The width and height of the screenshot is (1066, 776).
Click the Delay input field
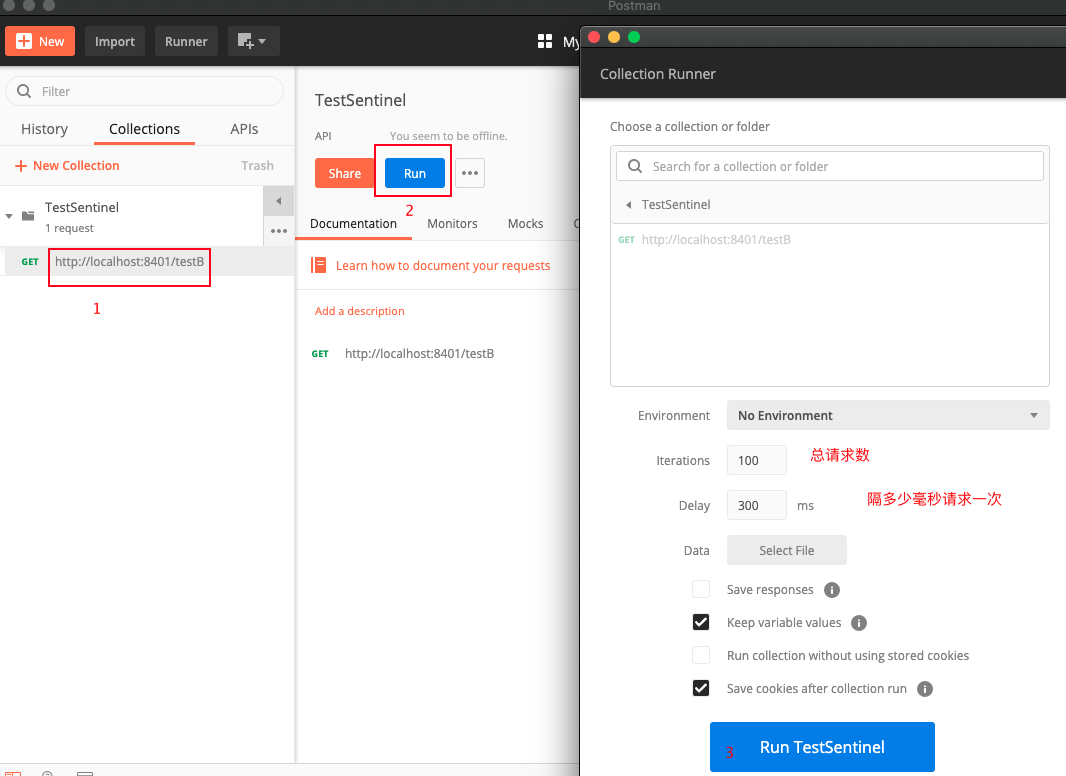pyautogui.click(x=757, y=505)
